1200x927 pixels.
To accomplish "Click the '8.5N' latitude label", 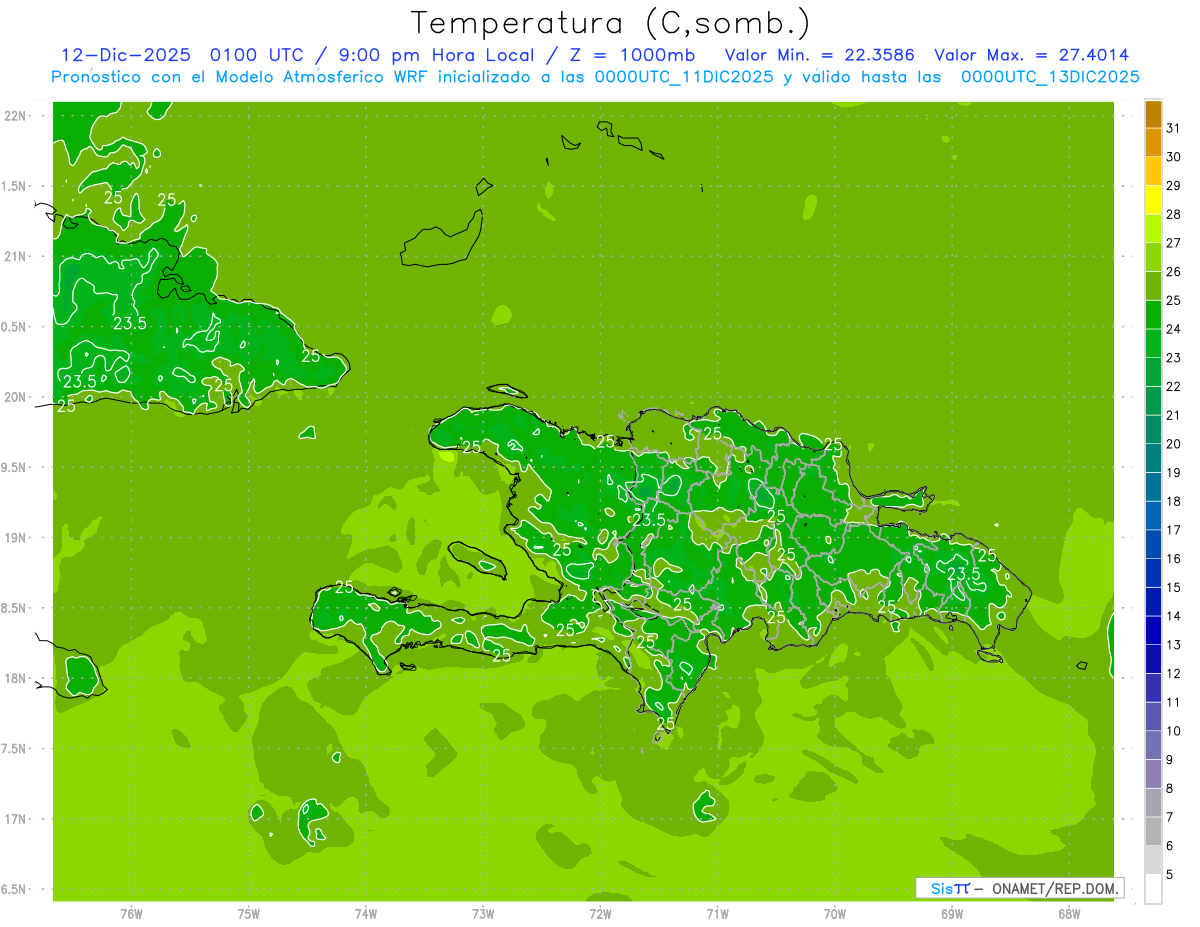I will pos(15,608).
